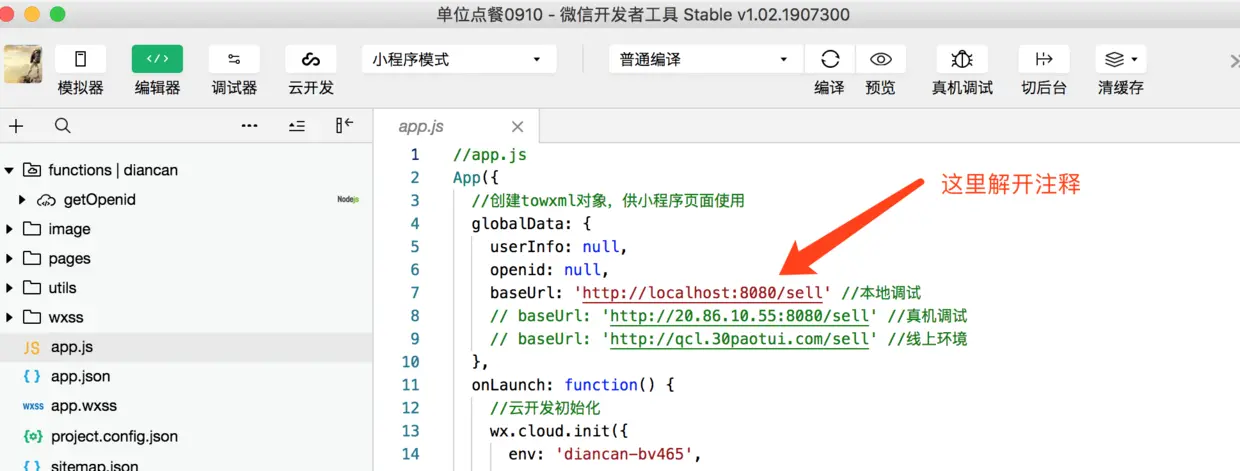
Task: Click the getOpenid cloud folder icon
Action: coord(45,200)
